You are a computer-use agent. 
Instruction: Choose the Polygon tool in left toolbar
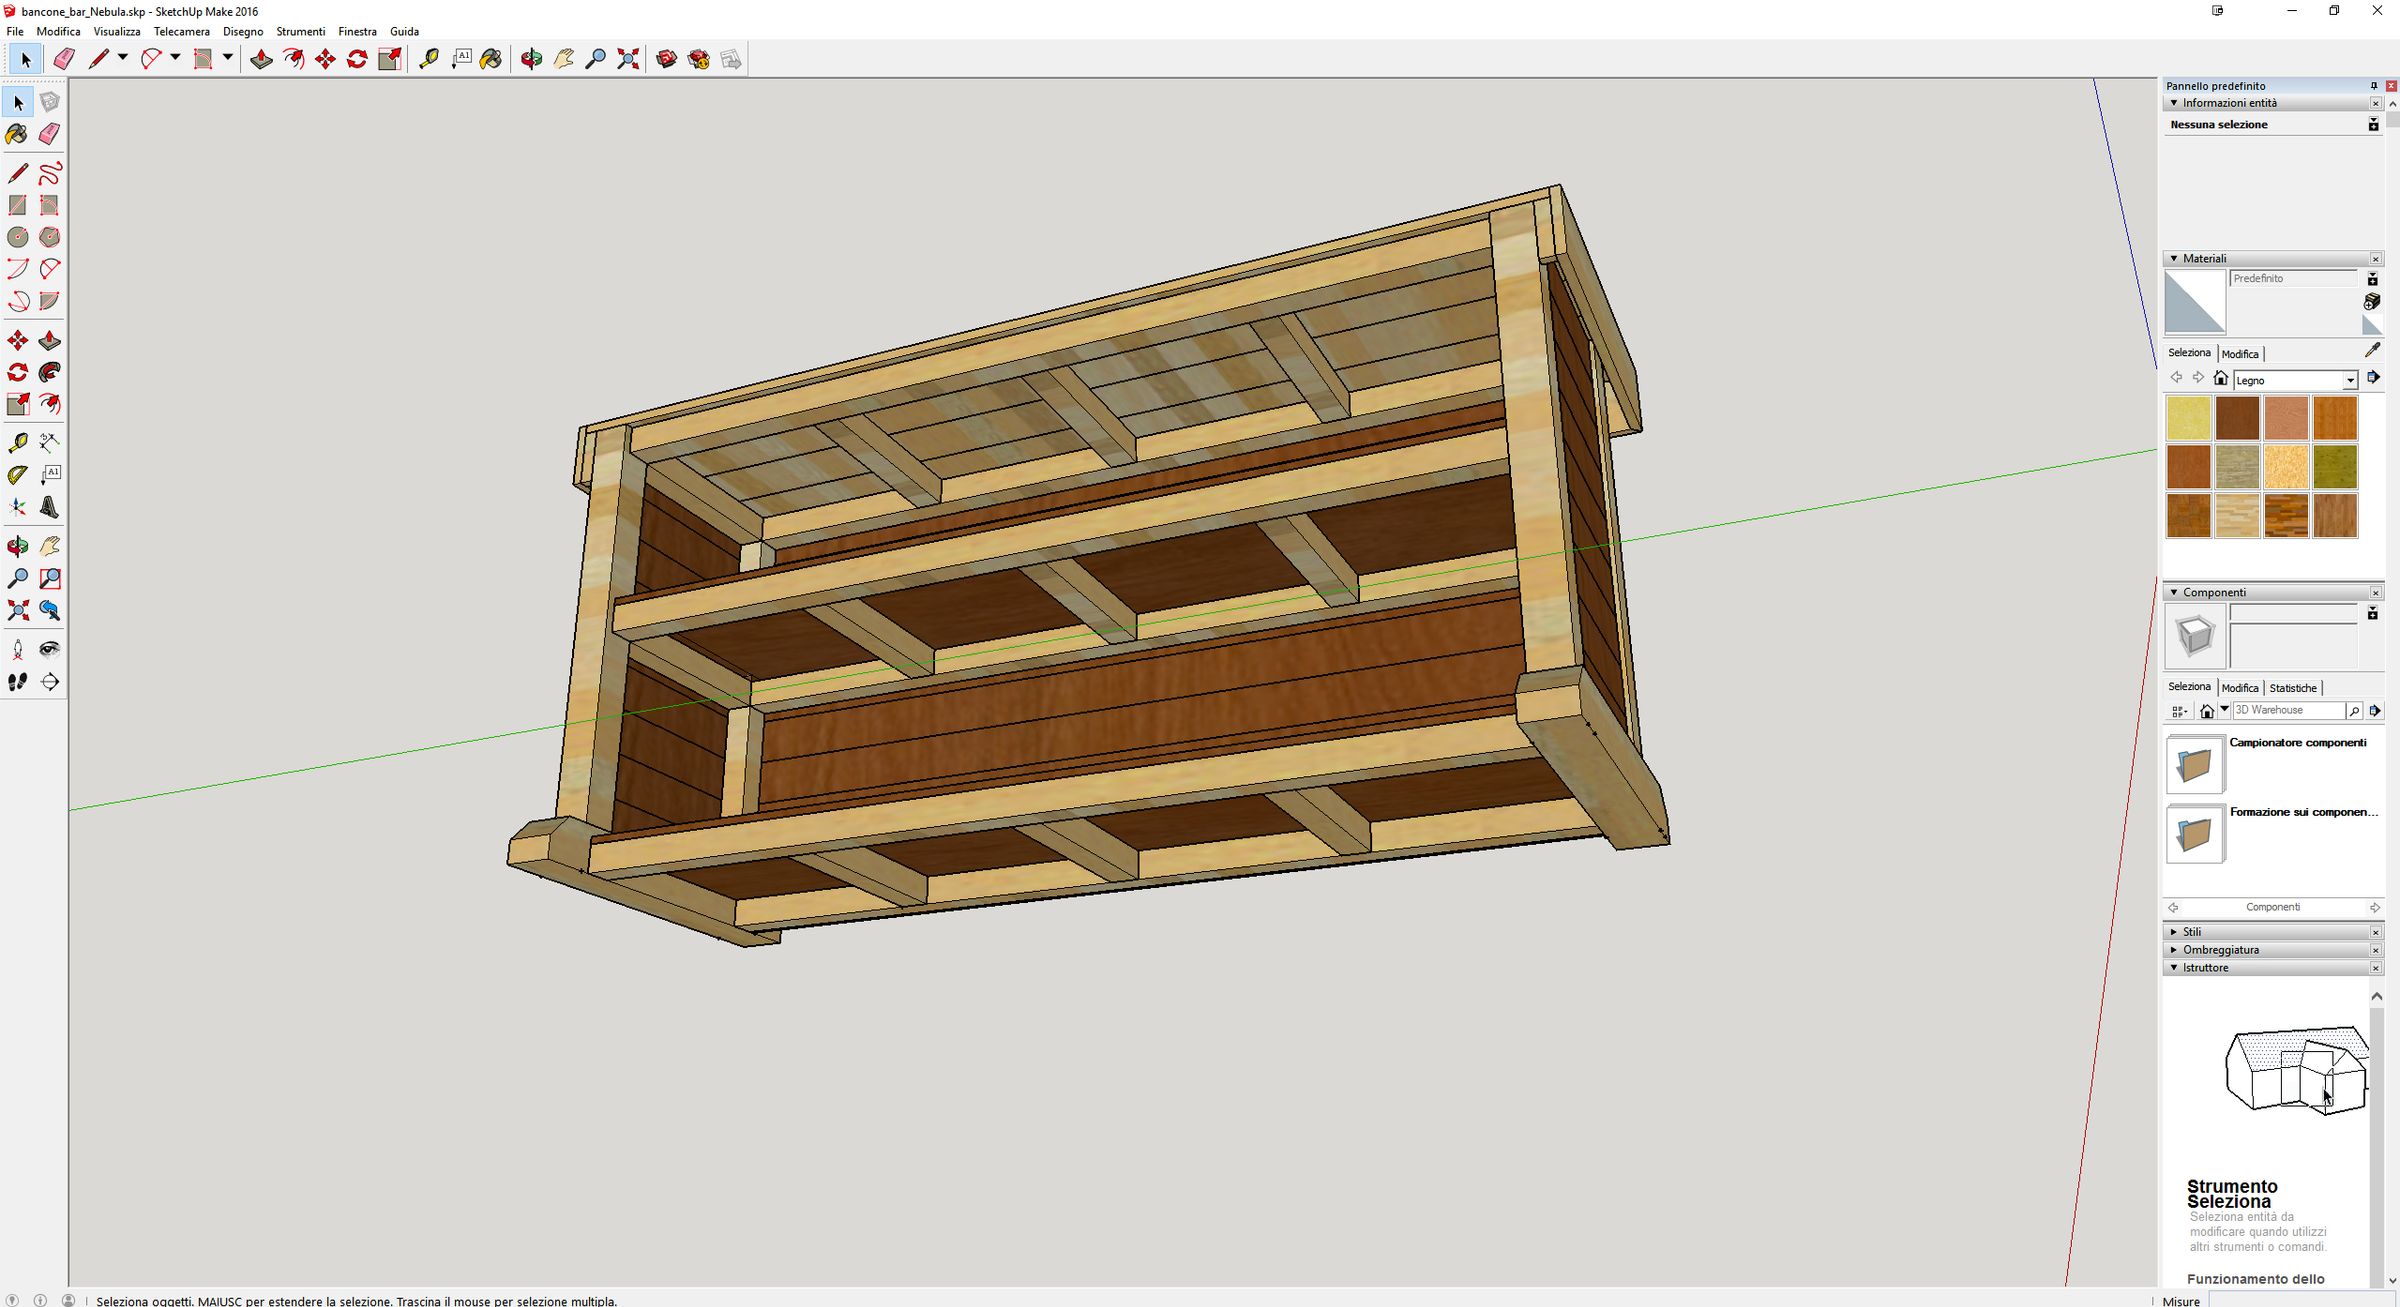(x=49, y=237)
